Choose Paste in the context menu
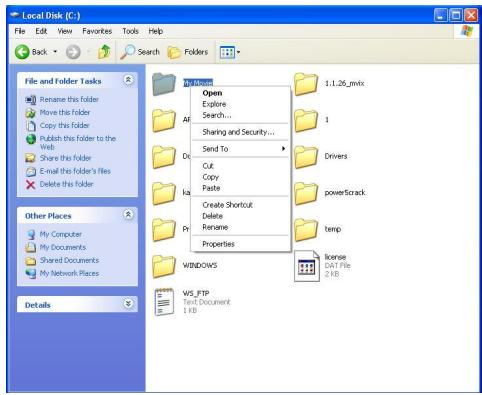 pyautogui.click(x=240, y=188)
